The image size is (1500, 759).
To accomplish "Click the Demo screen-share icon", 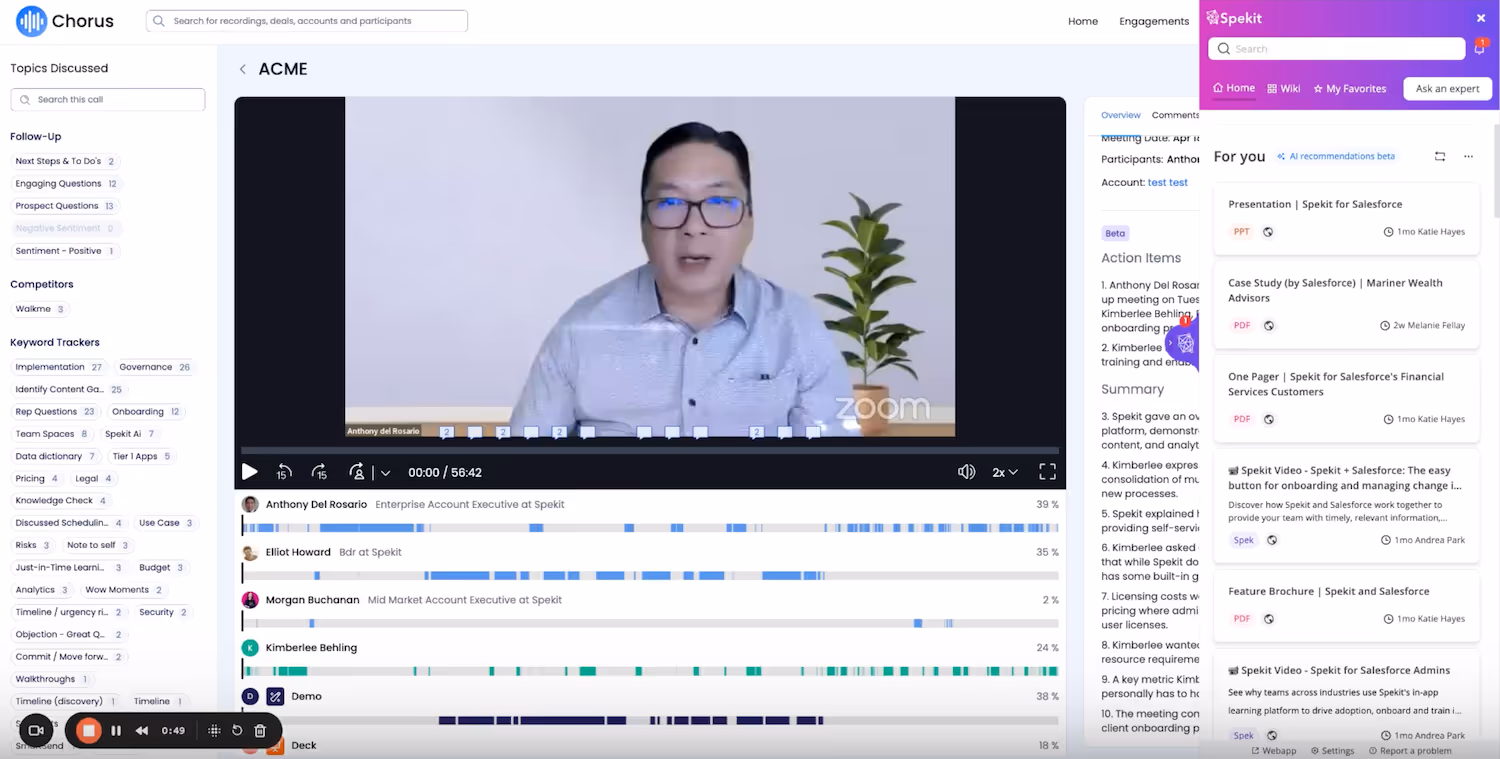I will pyautogui.click(x=275, y=696).
